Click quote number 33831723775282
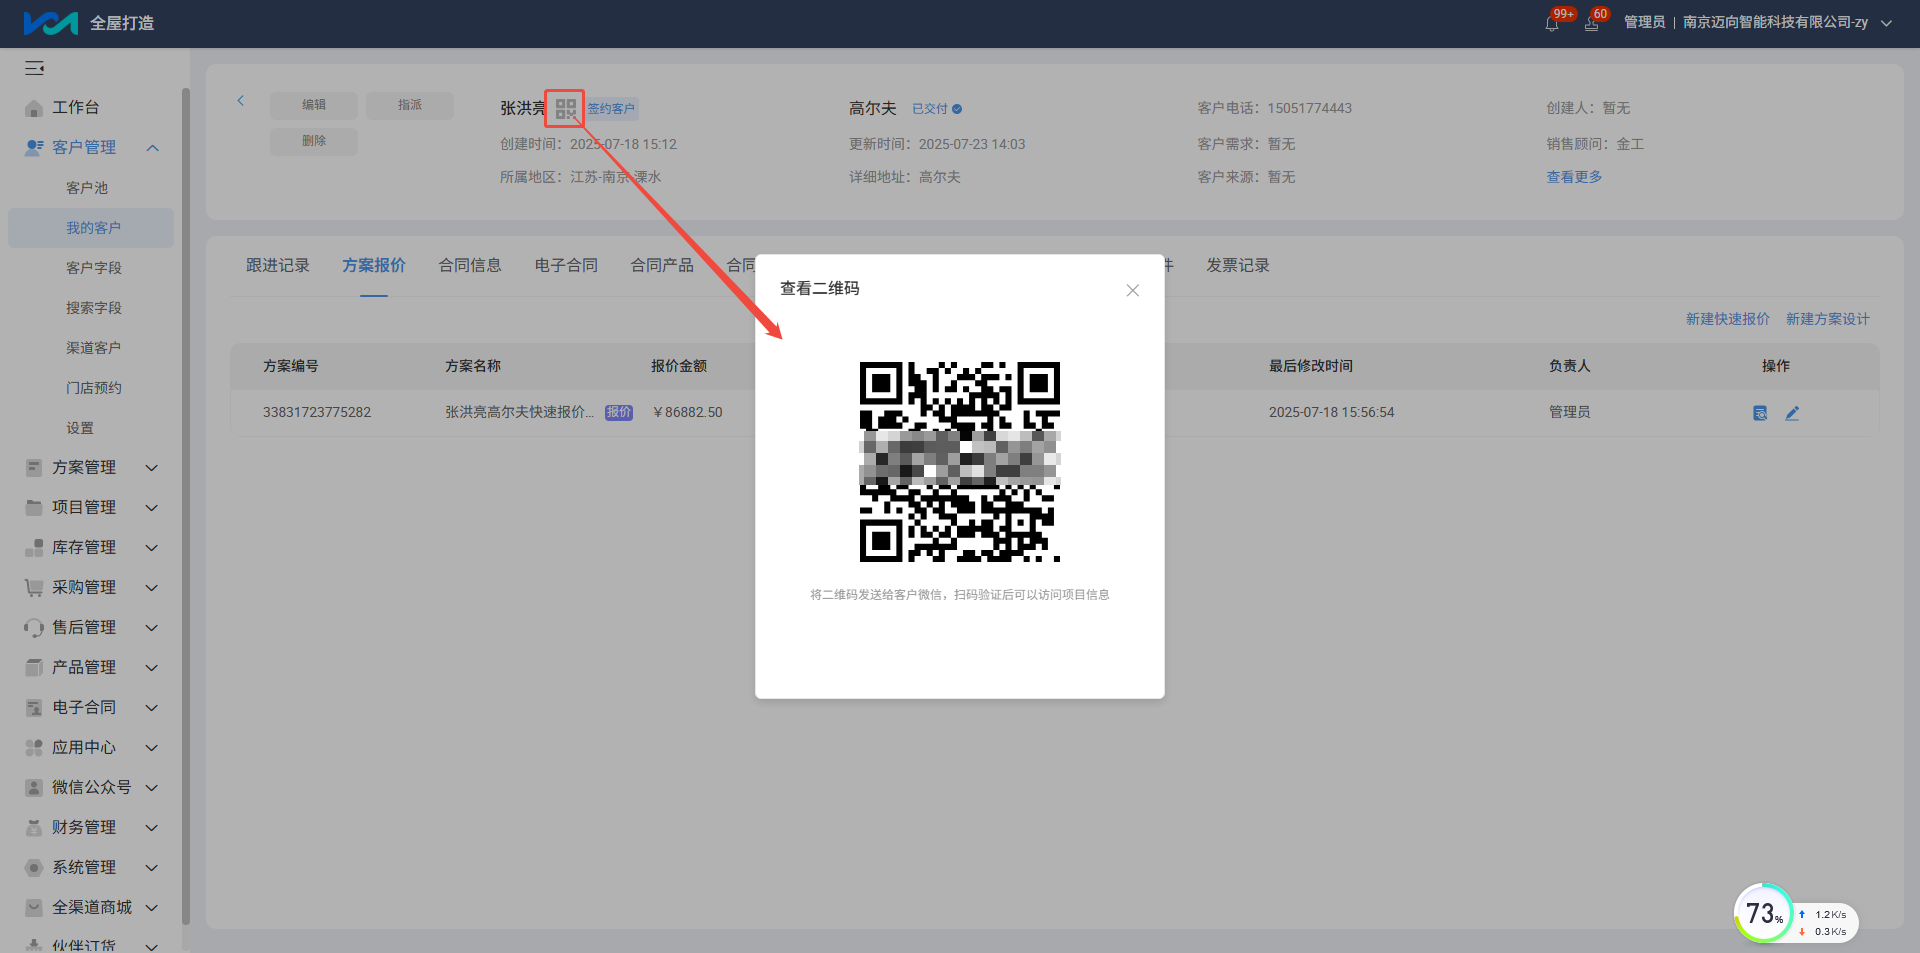Viewport: 1920px width, 953px height. click(x=317, y=412)
